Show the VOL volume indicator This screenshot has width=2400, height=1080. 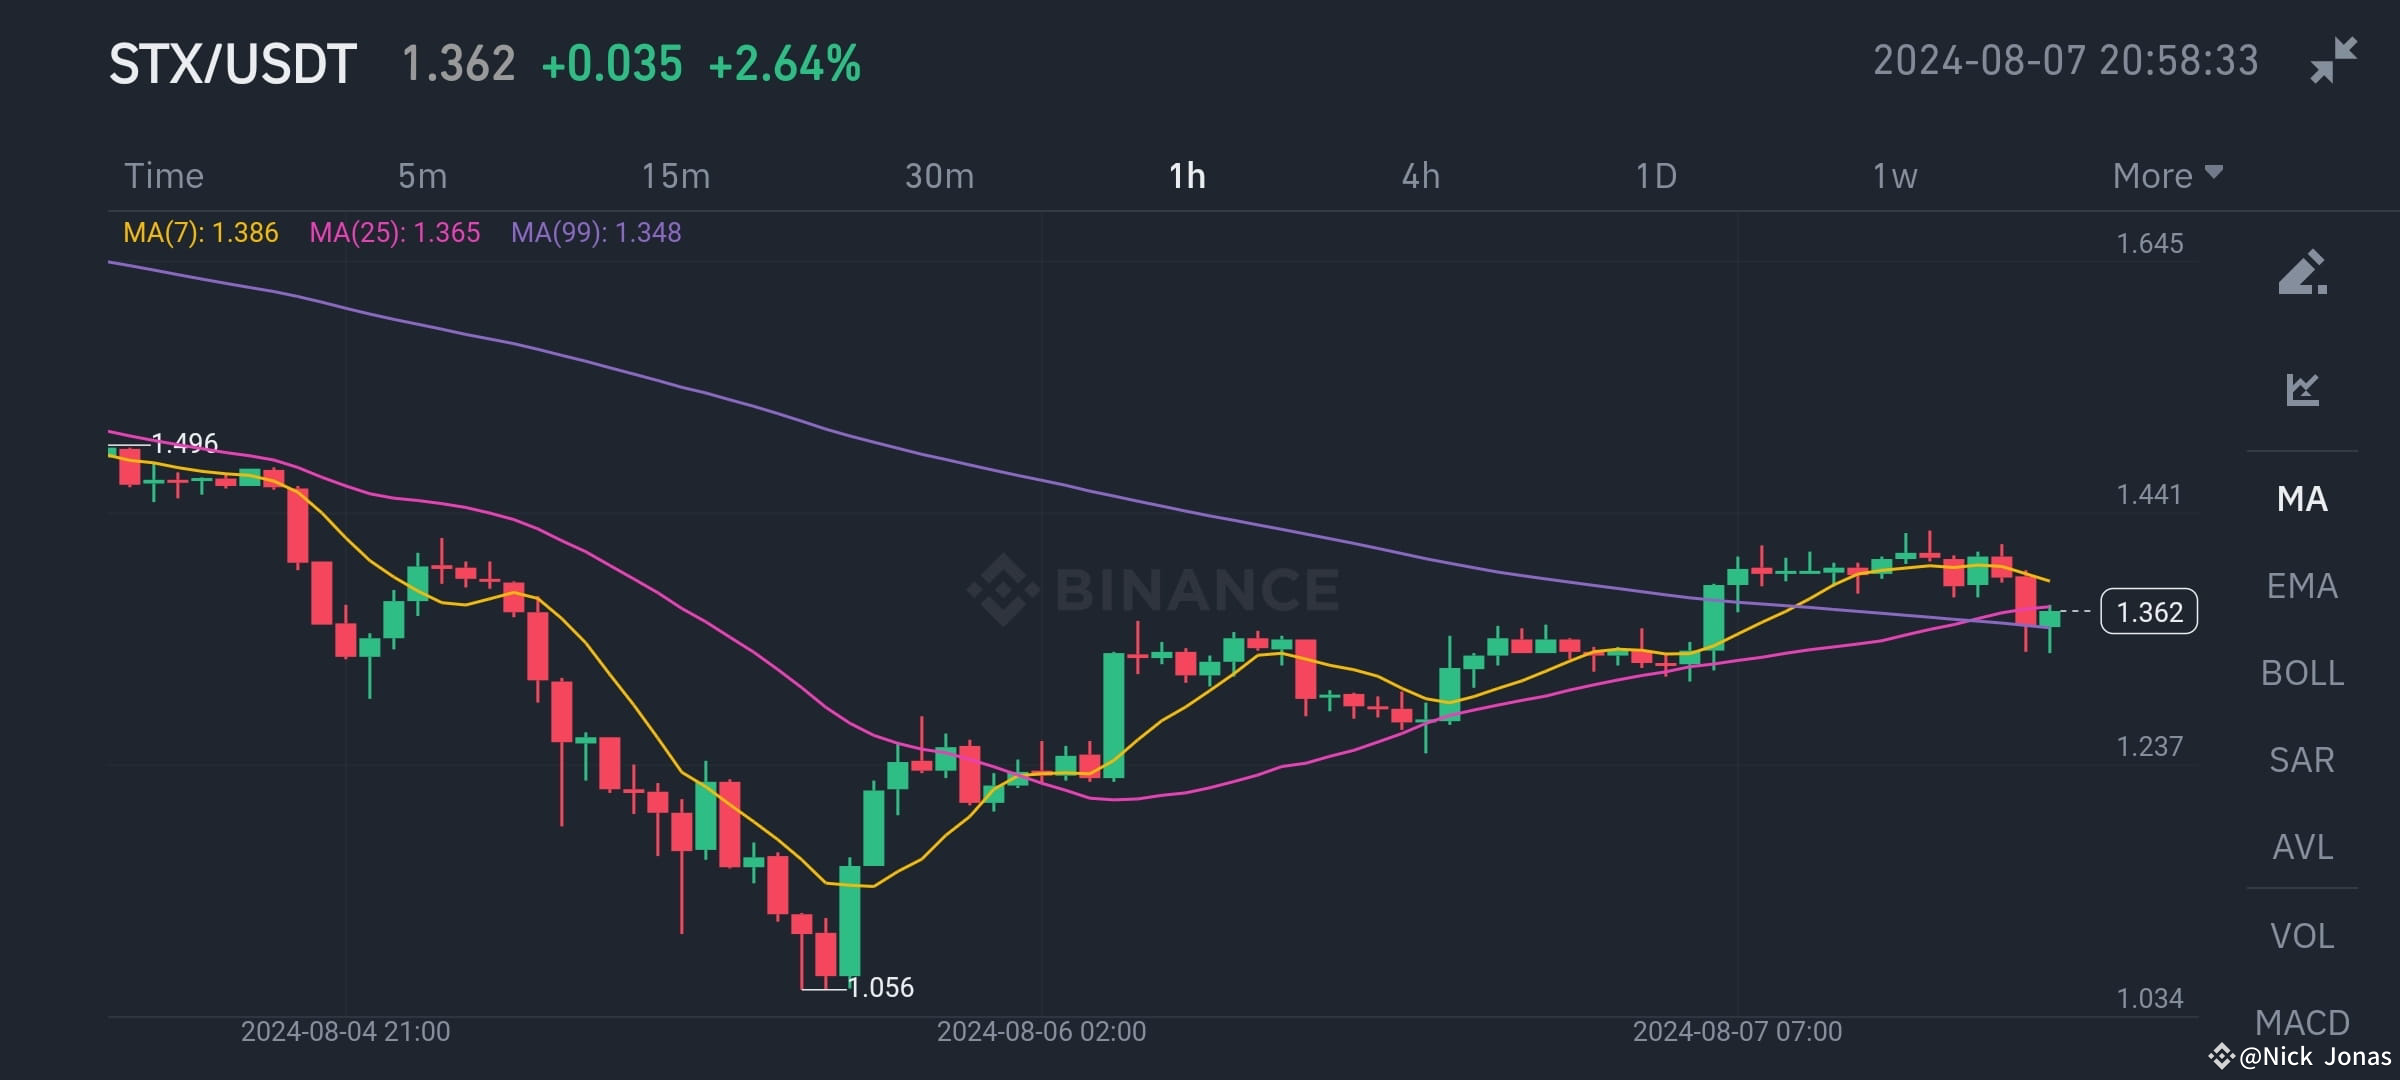point(2301,935)
